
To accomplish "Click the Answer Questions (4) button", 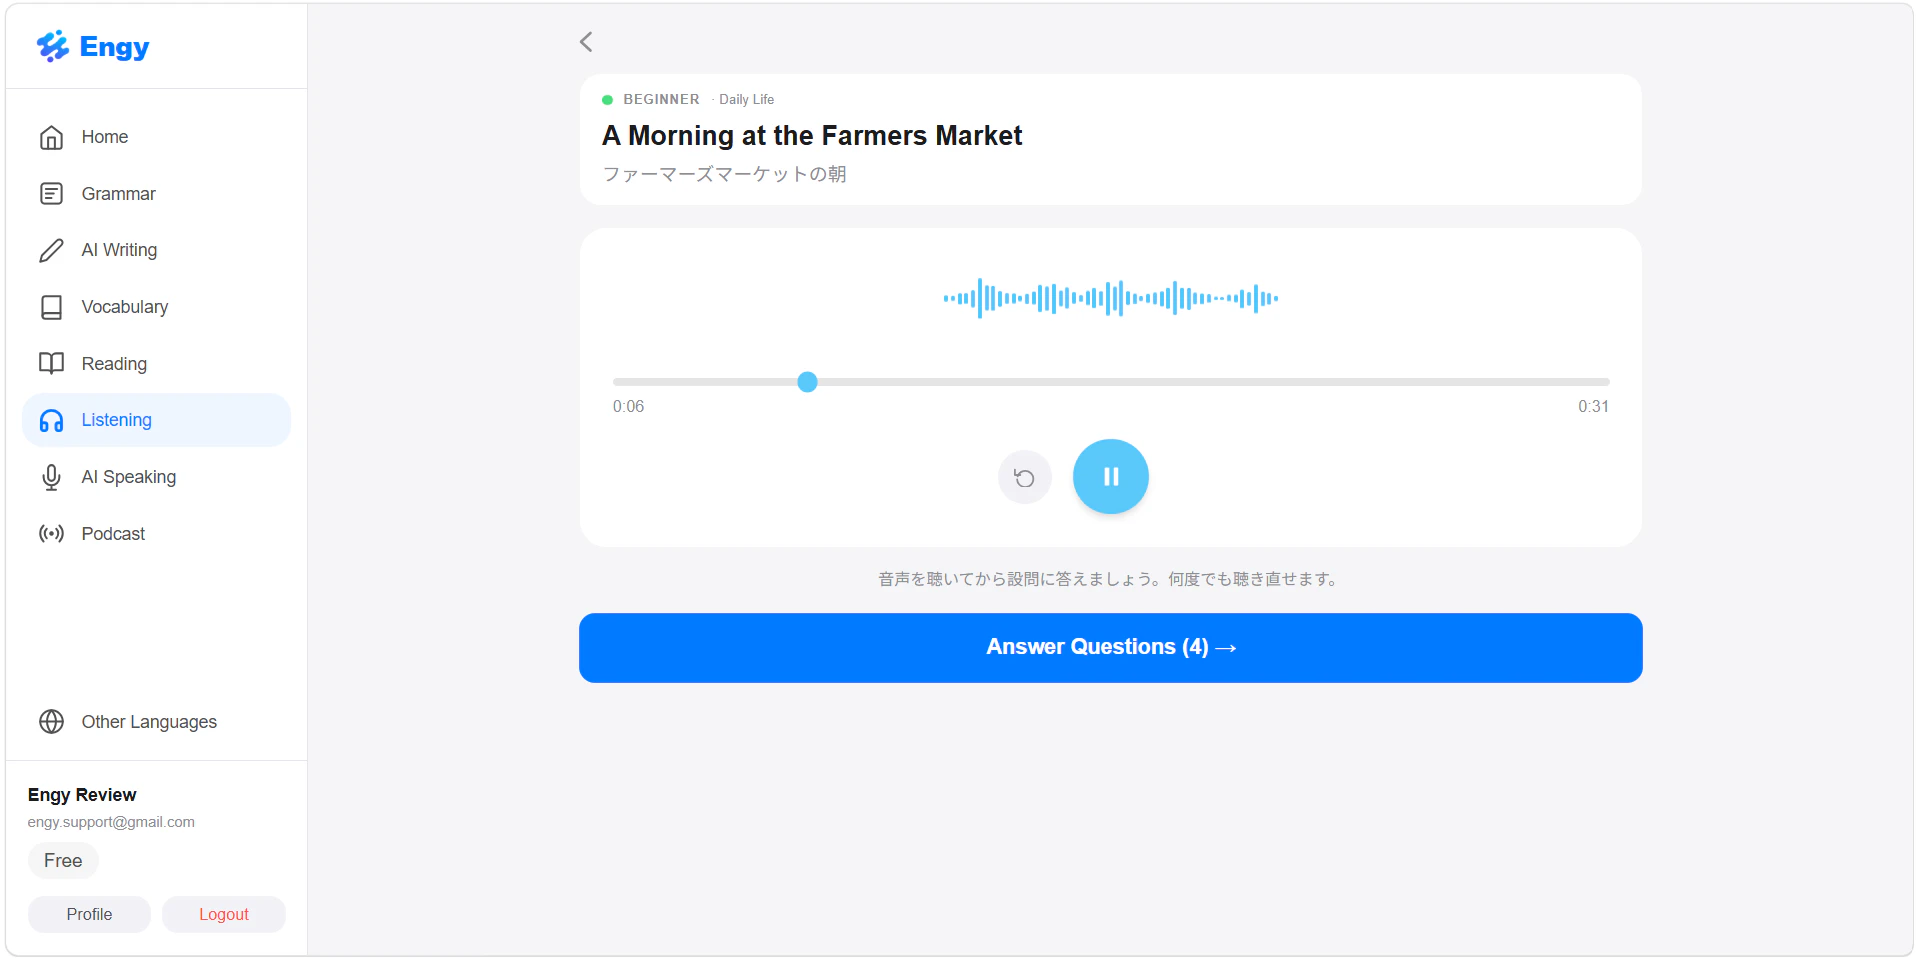I will click(1110, 648).
